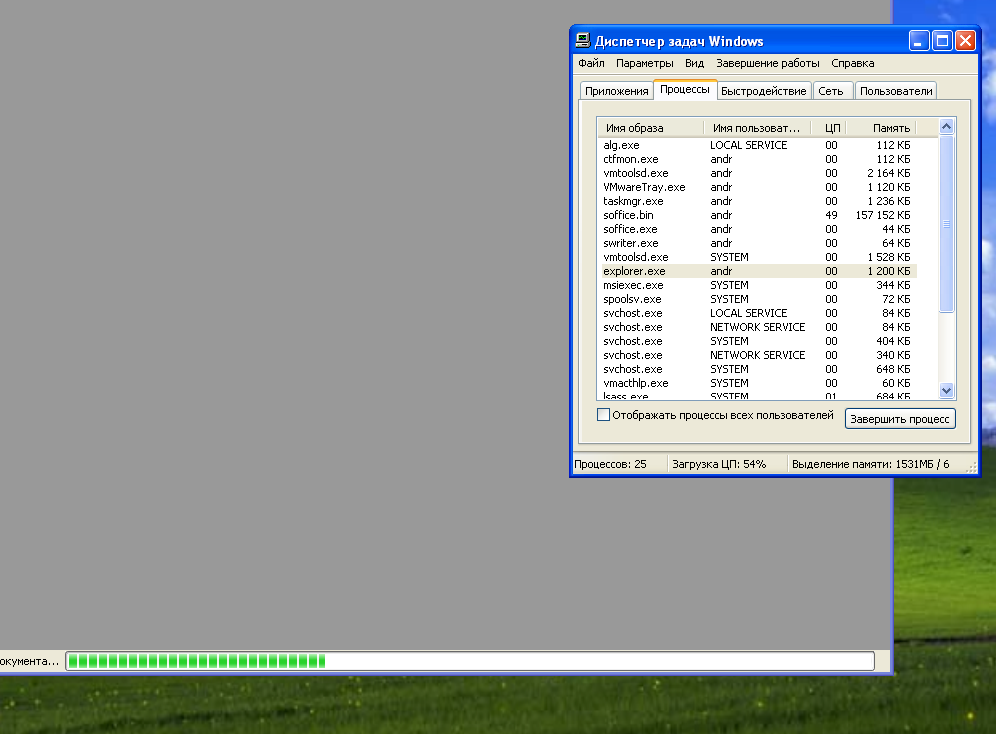Click the 157 152 КБ memory value

click(883, 215)
